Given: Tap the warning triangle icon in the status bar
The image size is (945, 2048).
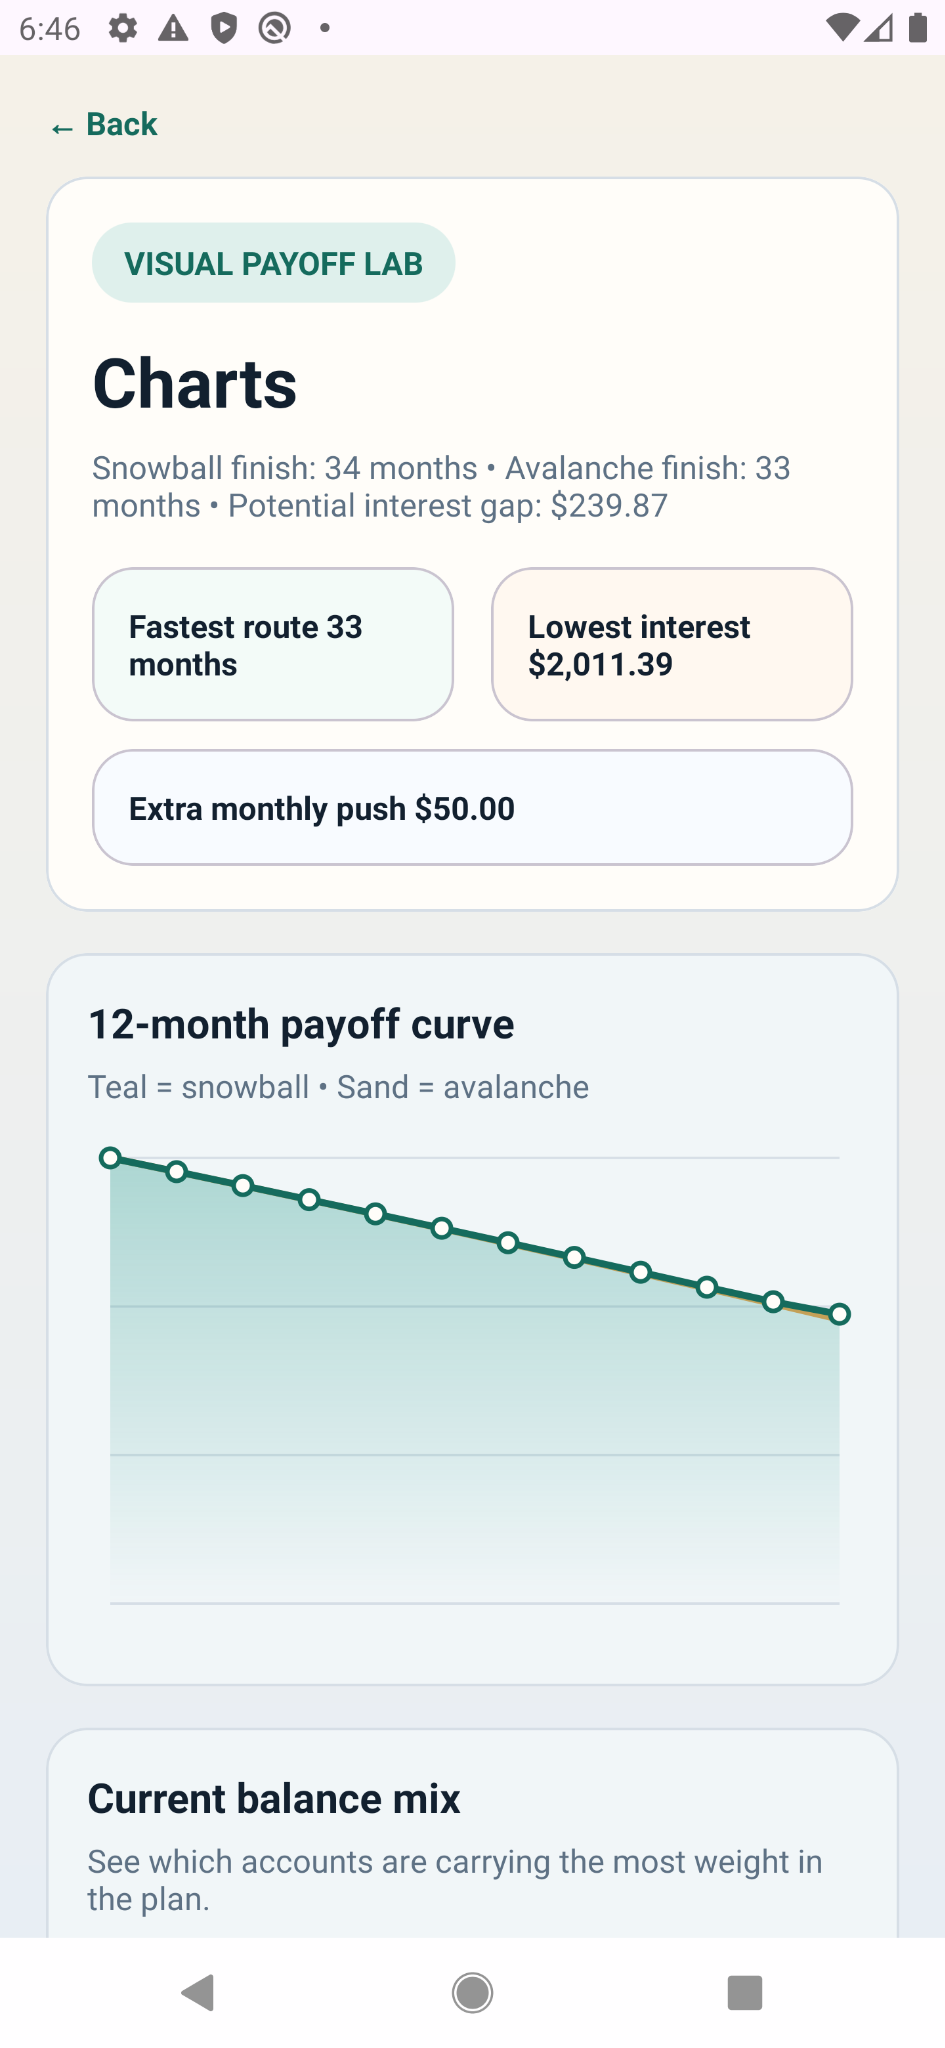Looking at the screenshot, I should [x=173, y=28].
